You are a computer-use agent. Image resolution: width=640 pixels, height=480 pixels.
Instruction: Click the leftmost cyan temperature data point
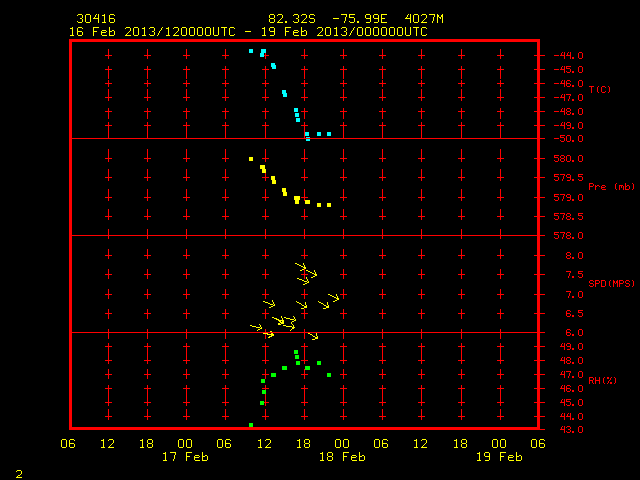(x=251, y=51)
